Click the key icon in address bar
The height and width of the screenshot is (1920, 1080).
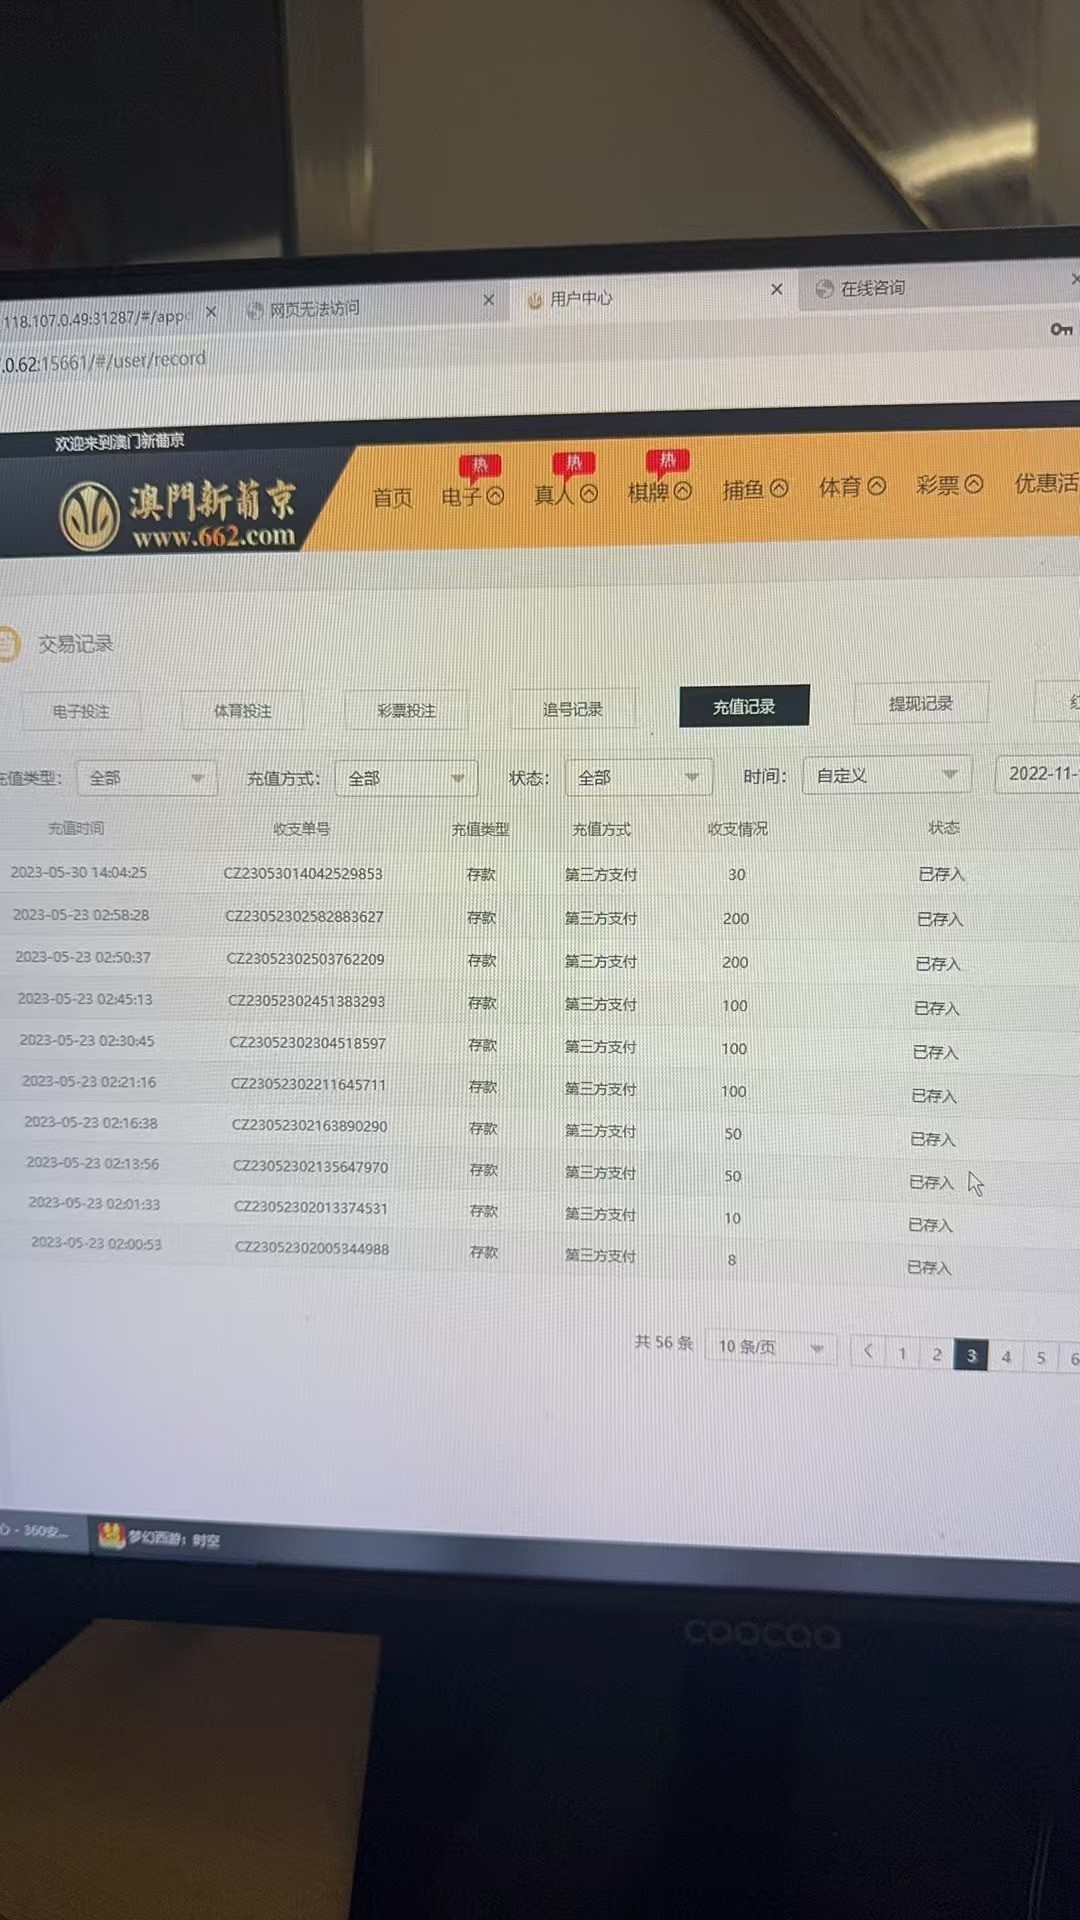[x=1061, y=329]
